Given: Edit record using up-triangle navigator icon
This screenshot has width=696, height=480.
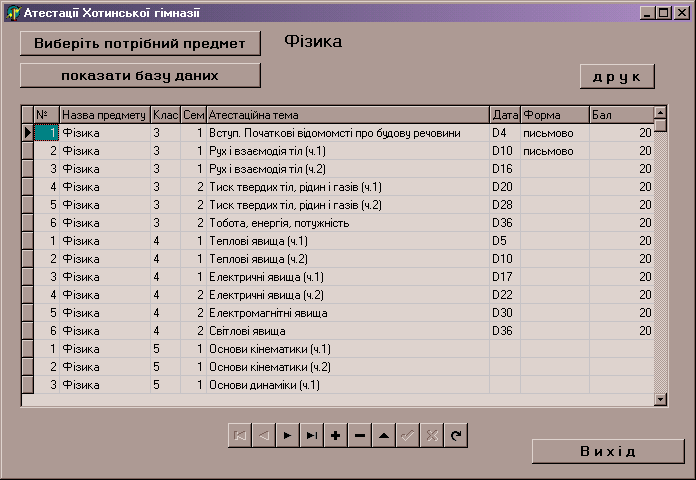Looking at the screenshot, I should [x=384, y=436].
